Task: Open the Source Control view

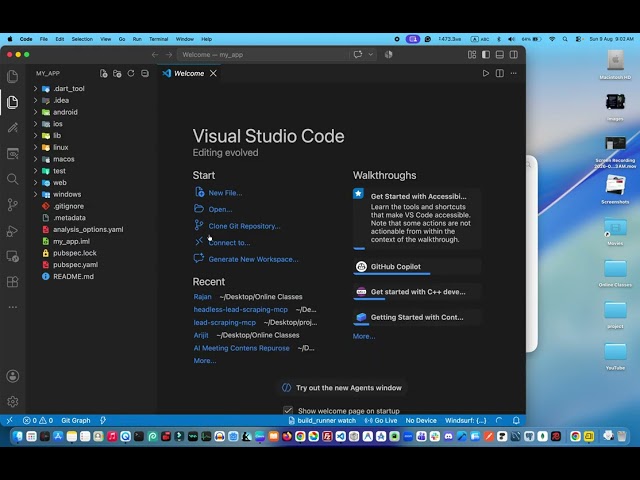Action: [13, 204]
